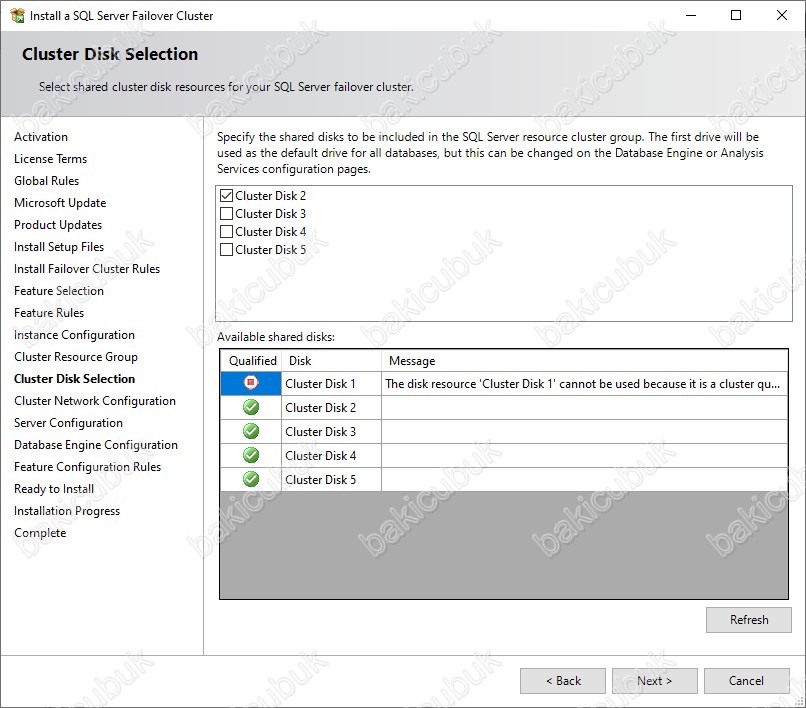Go to the Server Configuration step
The image size is (806, 708).
68,423
